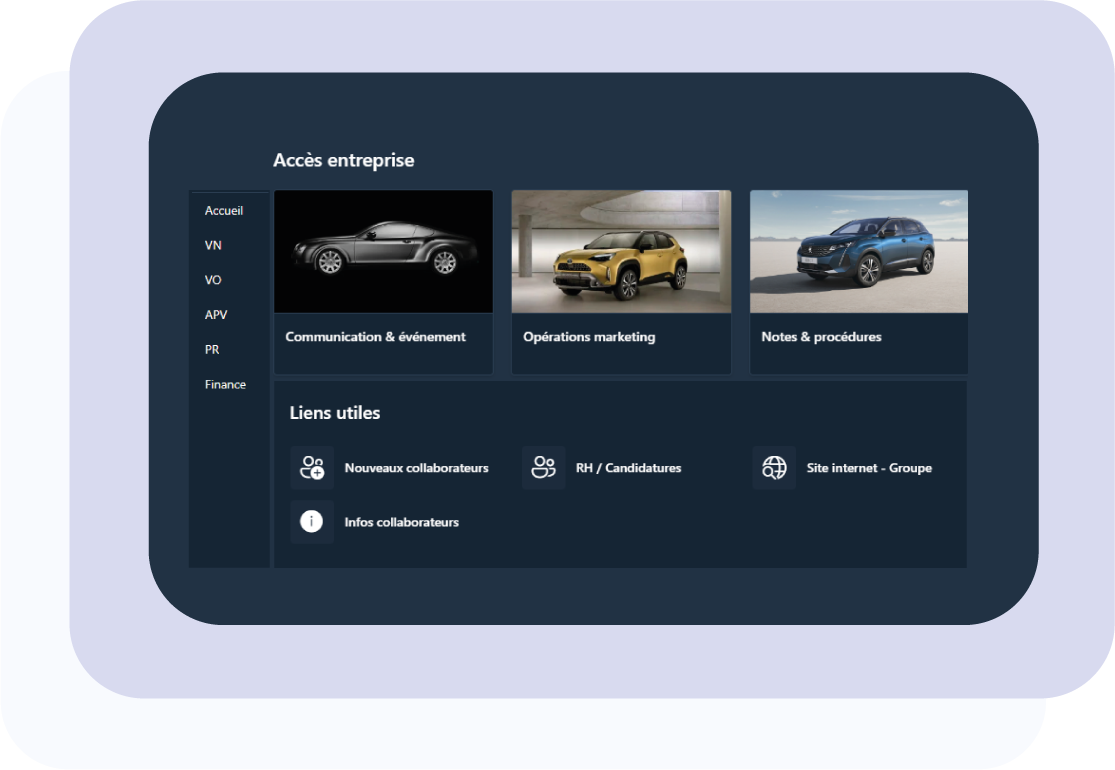This screenshot has height=770, width=1115.
Task: Open the yellow SUV image card
Action: (x=621, y=252)
